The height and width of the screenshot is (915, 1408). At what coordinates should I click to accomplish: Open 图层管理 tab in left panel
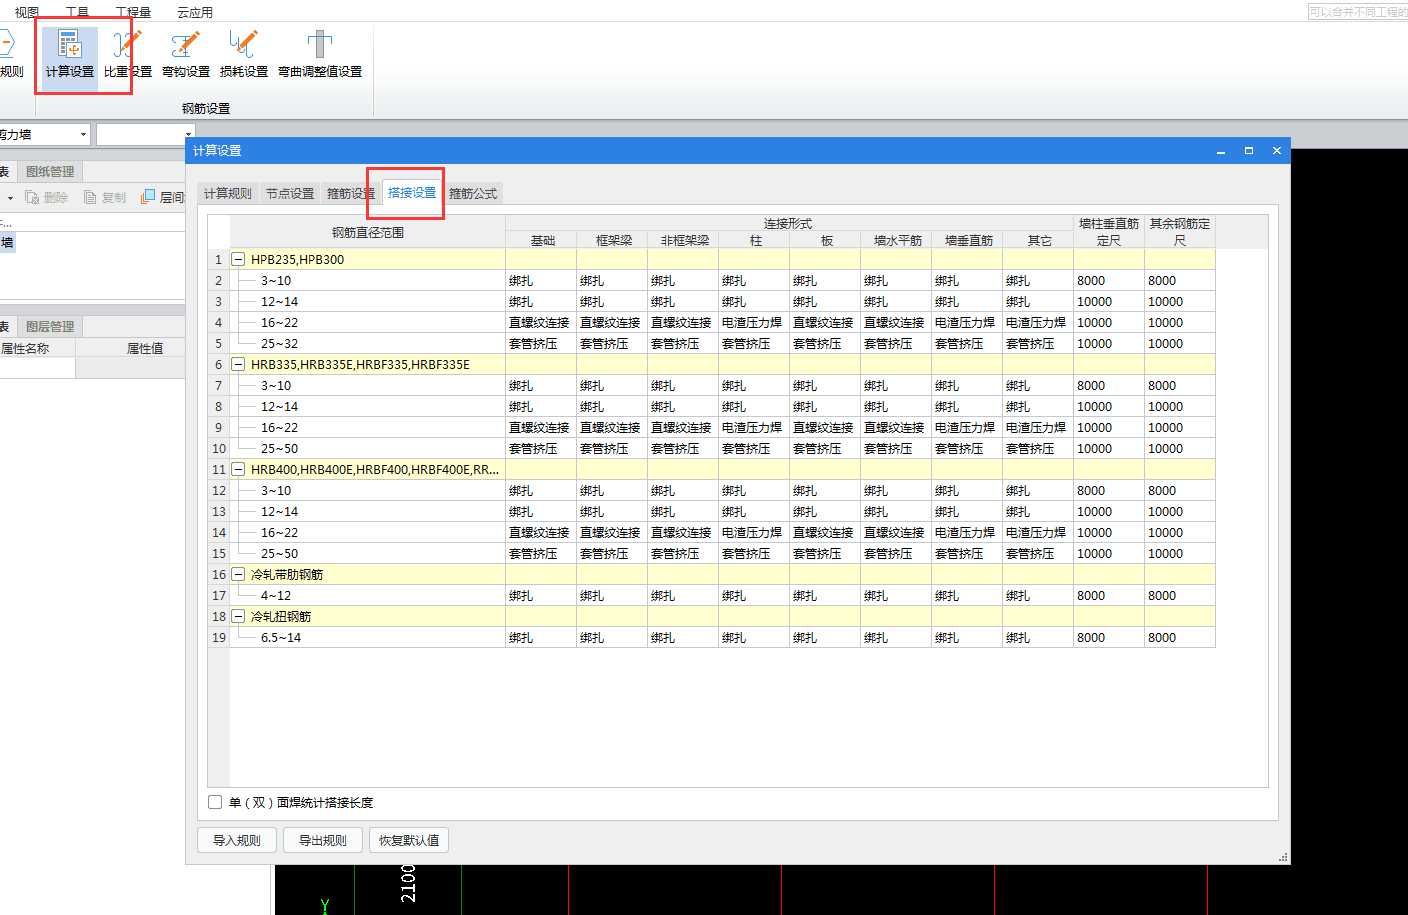pos(50,326)
